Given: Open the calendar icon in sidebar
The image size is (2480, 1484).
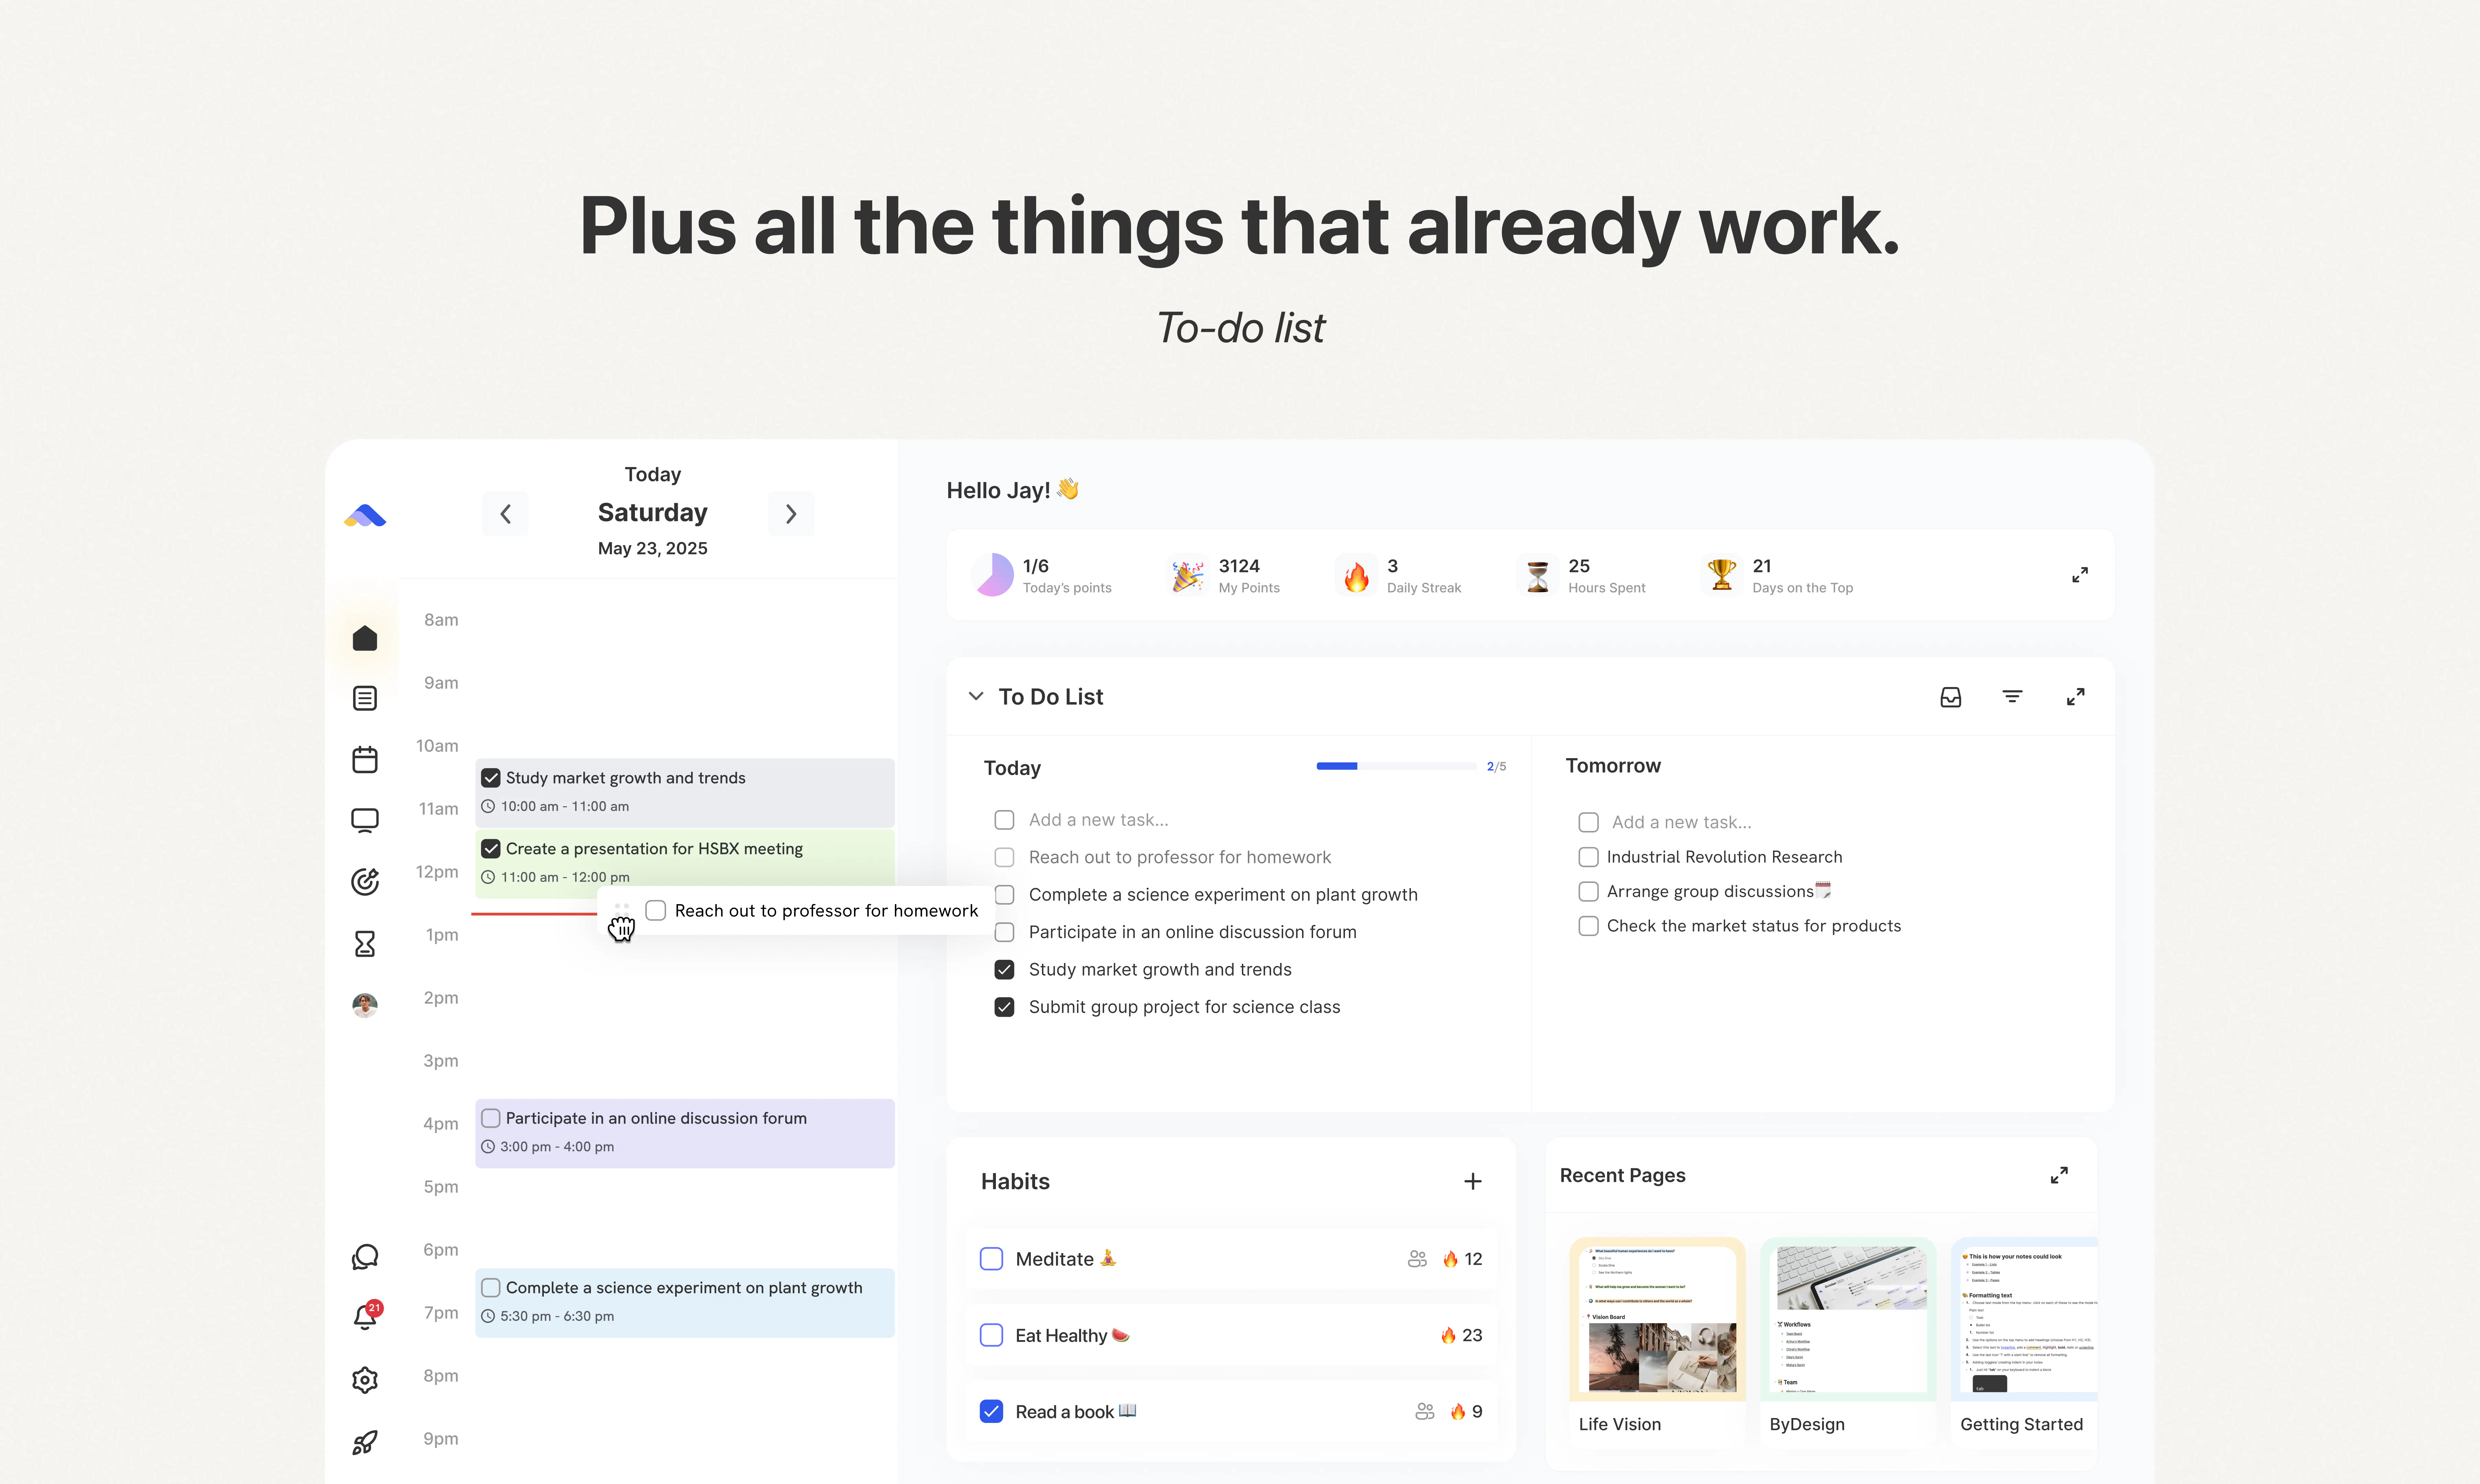Looking at the screenshot, I should coord(365,760).
